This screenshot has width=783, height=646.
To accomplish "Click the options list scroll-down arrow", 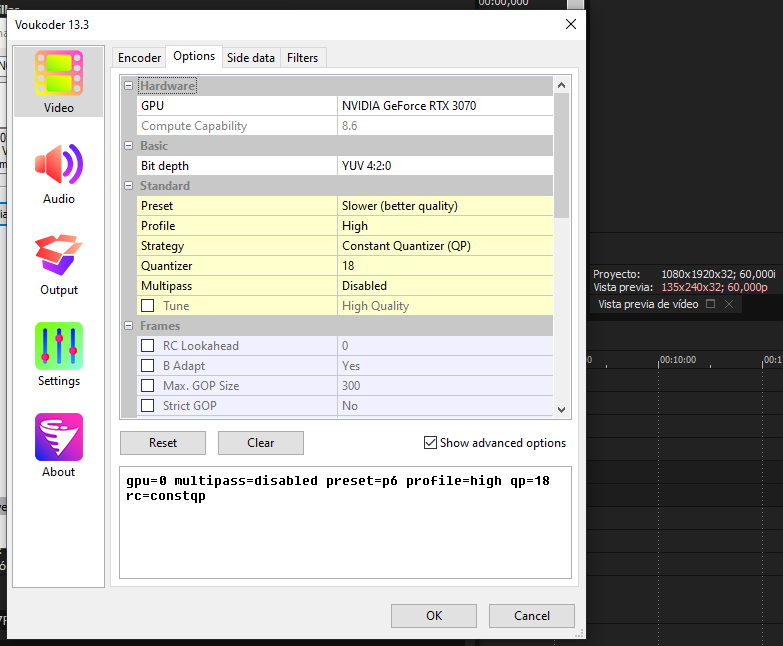I will [561, 409].
